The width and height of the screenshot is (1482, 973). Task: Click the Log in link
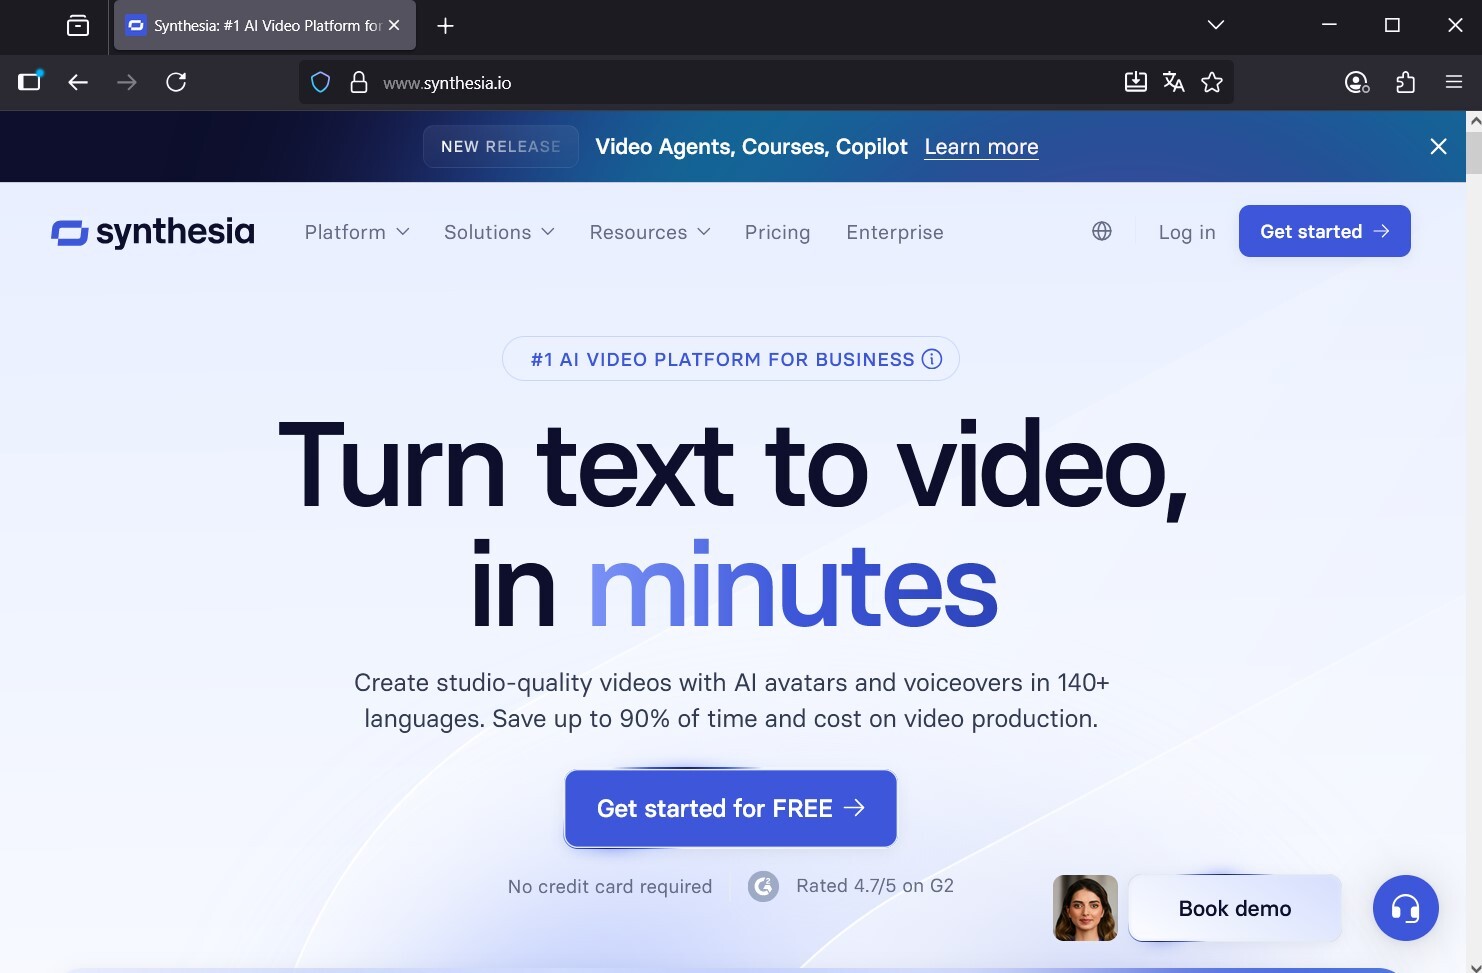pos(1187,232)
